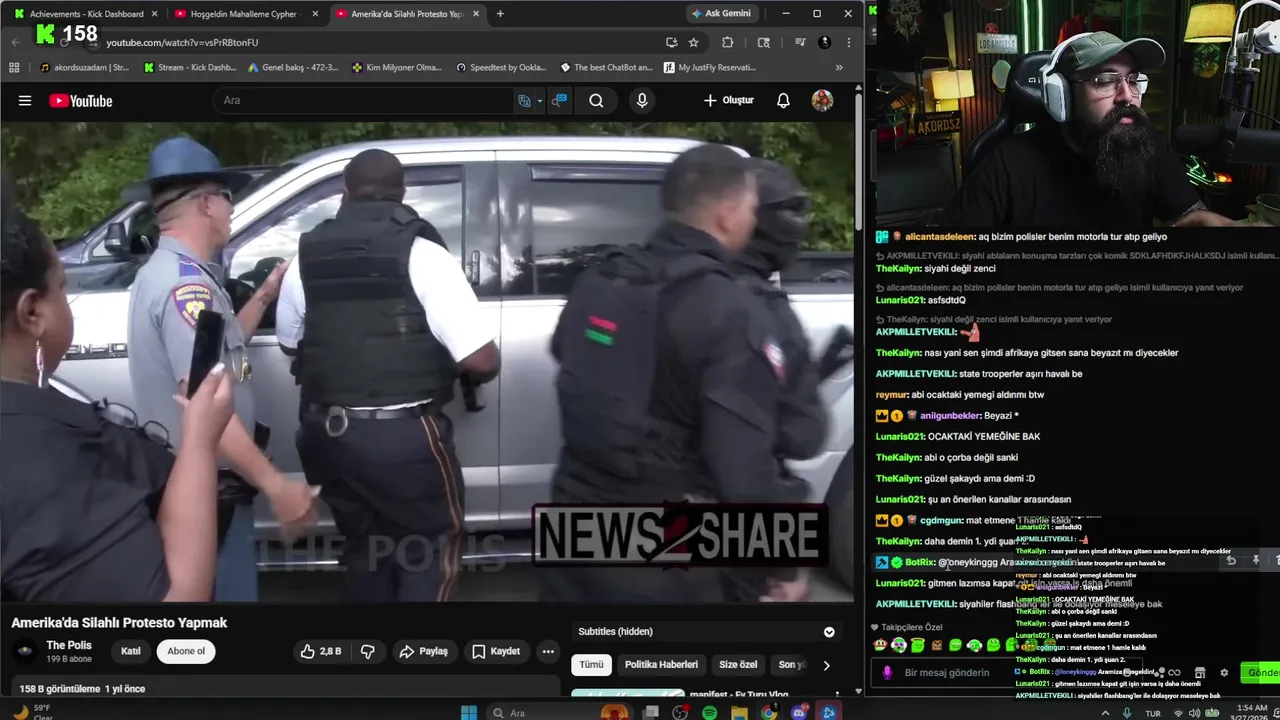This screenshot has height=720, width=1280.
Task: Open File Explorer folder in taskbar
Action: (x=739, y=712)
